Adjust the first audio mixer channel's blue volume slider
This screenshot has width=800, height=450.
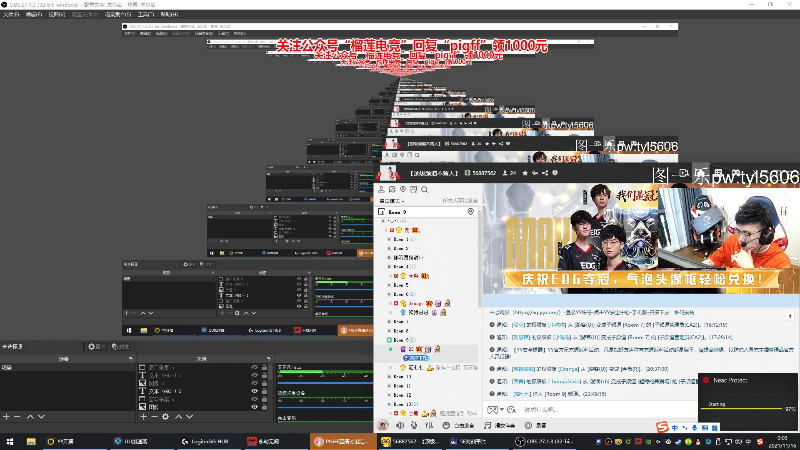click(x=324, y=382)
